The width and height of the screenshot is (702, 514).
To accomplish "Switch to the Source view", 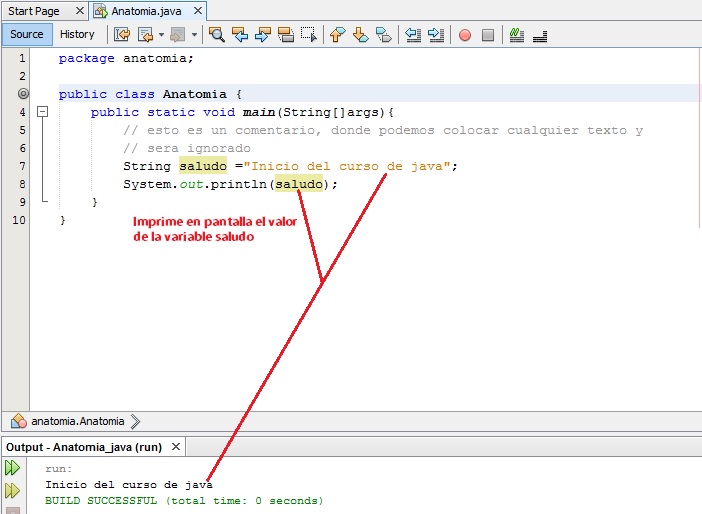I will (x=27, y=34).
